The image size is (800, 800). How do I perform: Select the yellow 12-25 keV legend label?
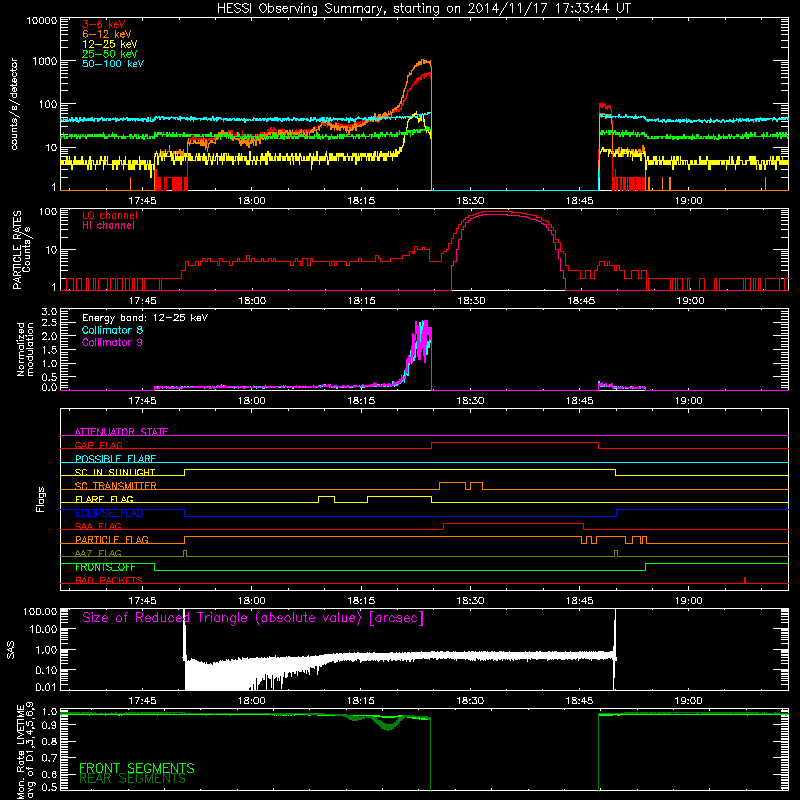(x=110, y=44)
